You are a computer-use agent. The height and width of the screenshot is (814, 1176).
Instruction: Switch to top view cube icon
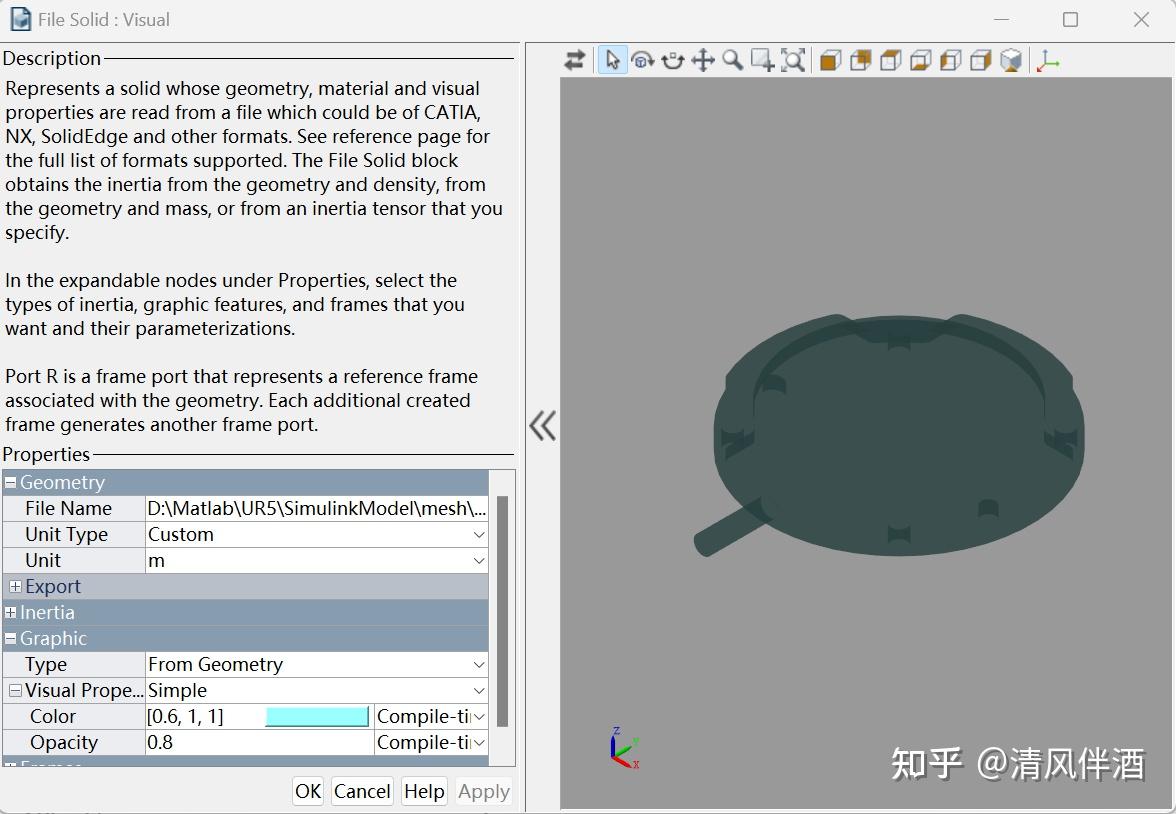[x=890, y=60]
